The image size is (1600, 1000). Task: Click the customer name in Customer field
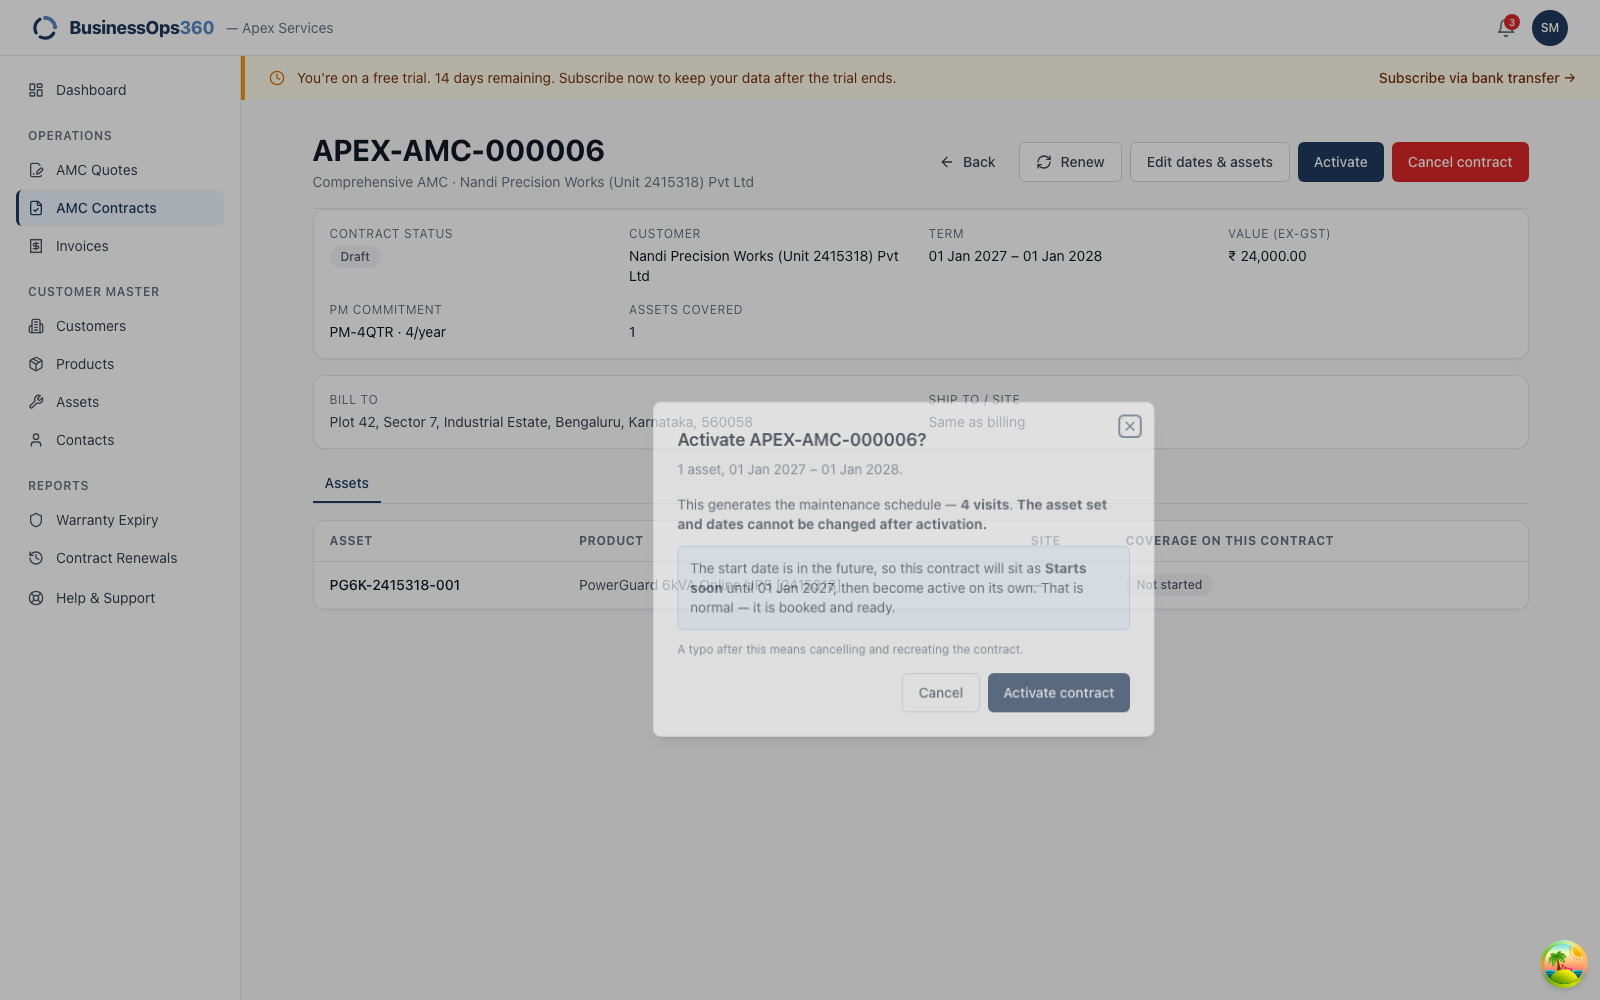point(764,266)
